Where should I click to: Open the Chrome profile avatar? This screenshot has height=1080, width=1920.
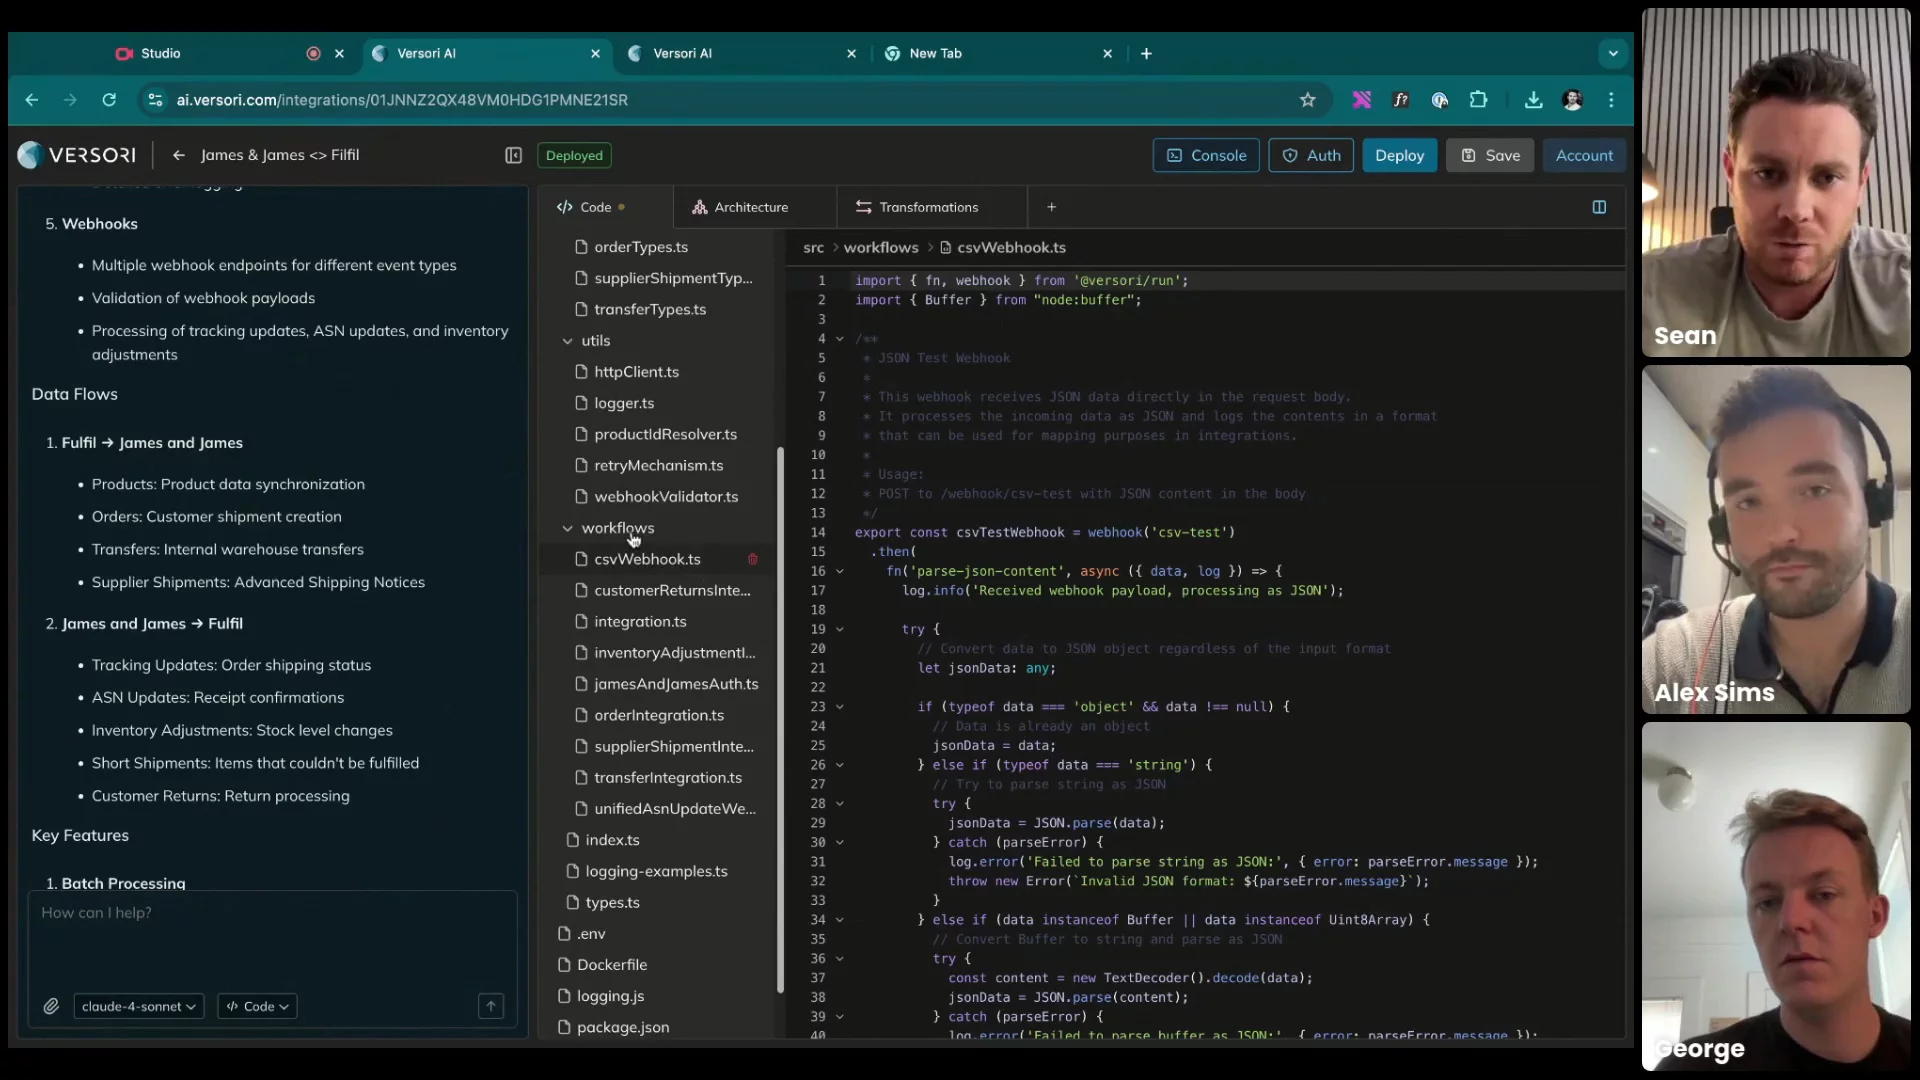coord(1572,100)
